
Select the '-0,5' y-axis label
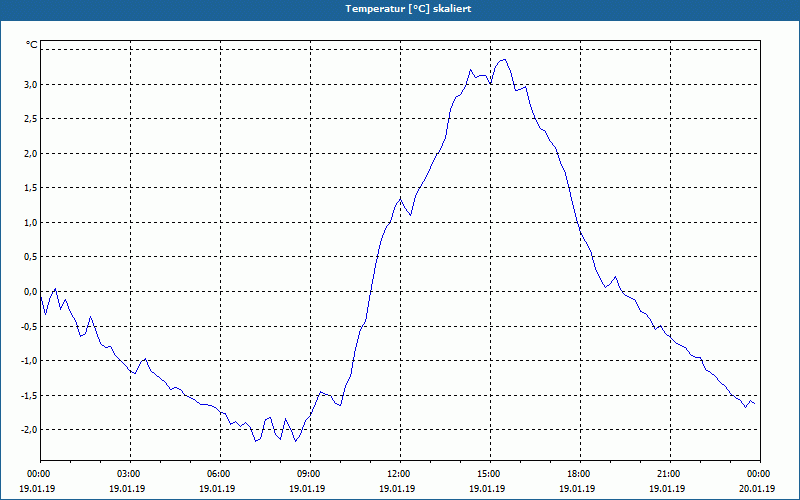(30, 326)
